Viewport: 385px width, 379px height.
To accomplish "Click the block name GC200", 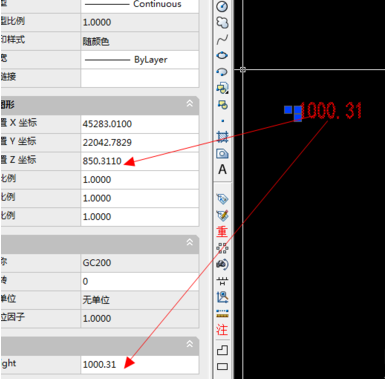I will point(140,263).
